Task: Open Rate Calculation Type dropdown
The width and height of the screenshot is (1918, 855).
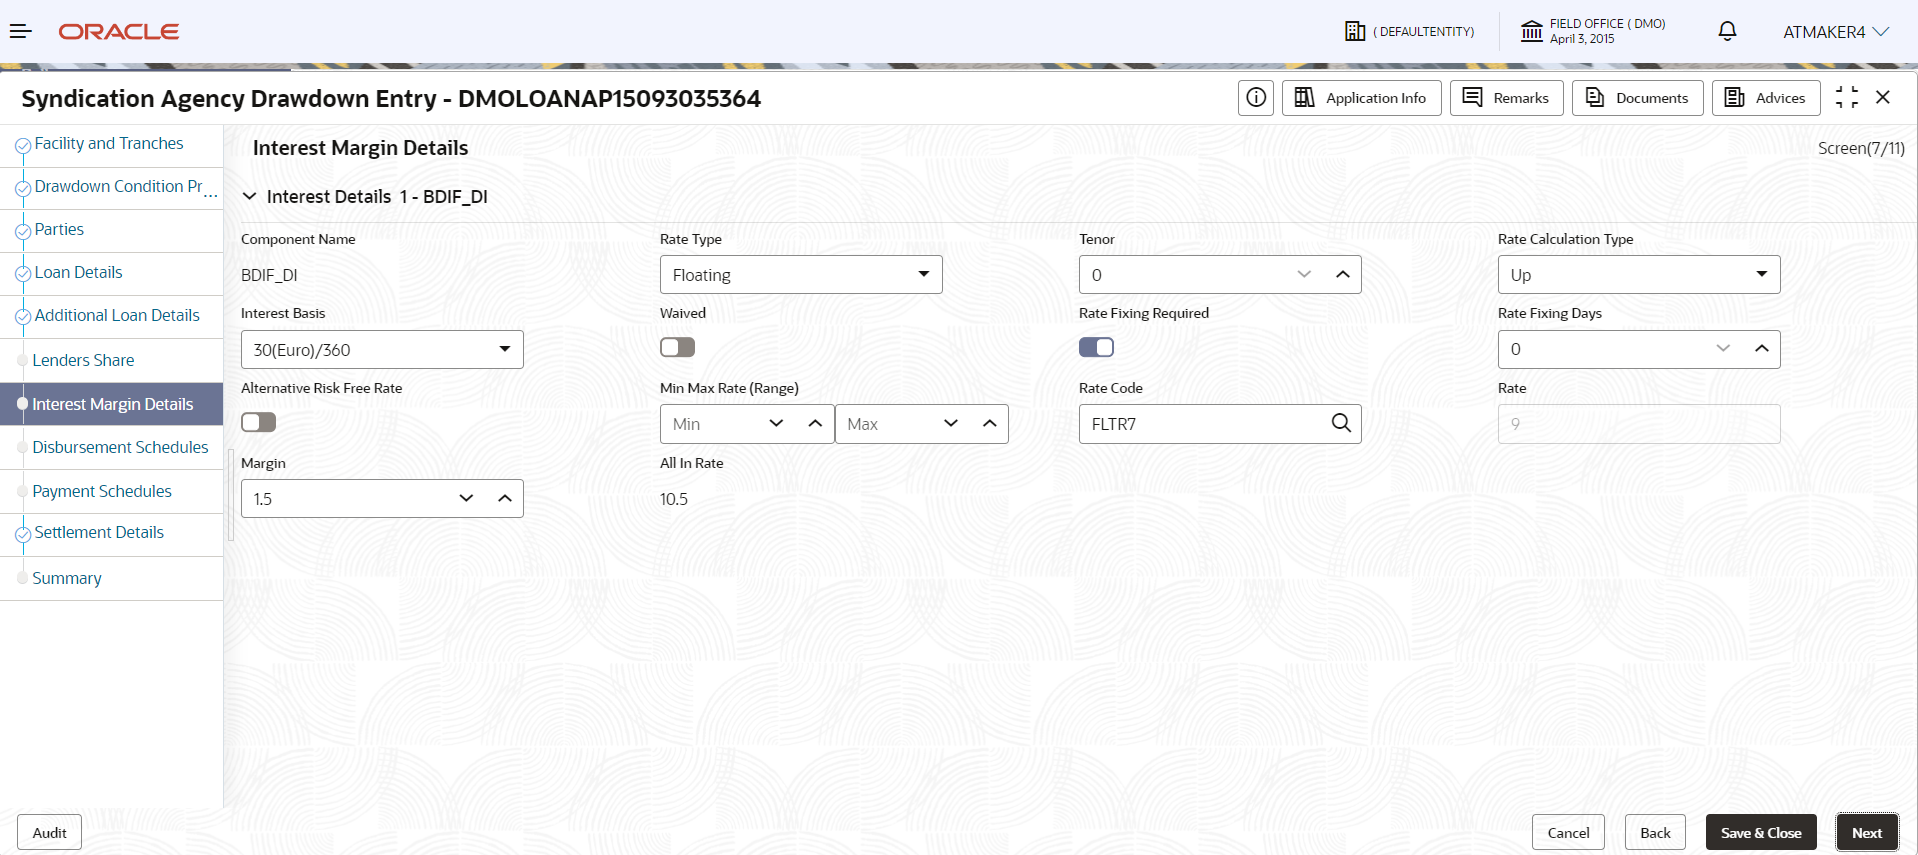Action: pos(1639,275)
